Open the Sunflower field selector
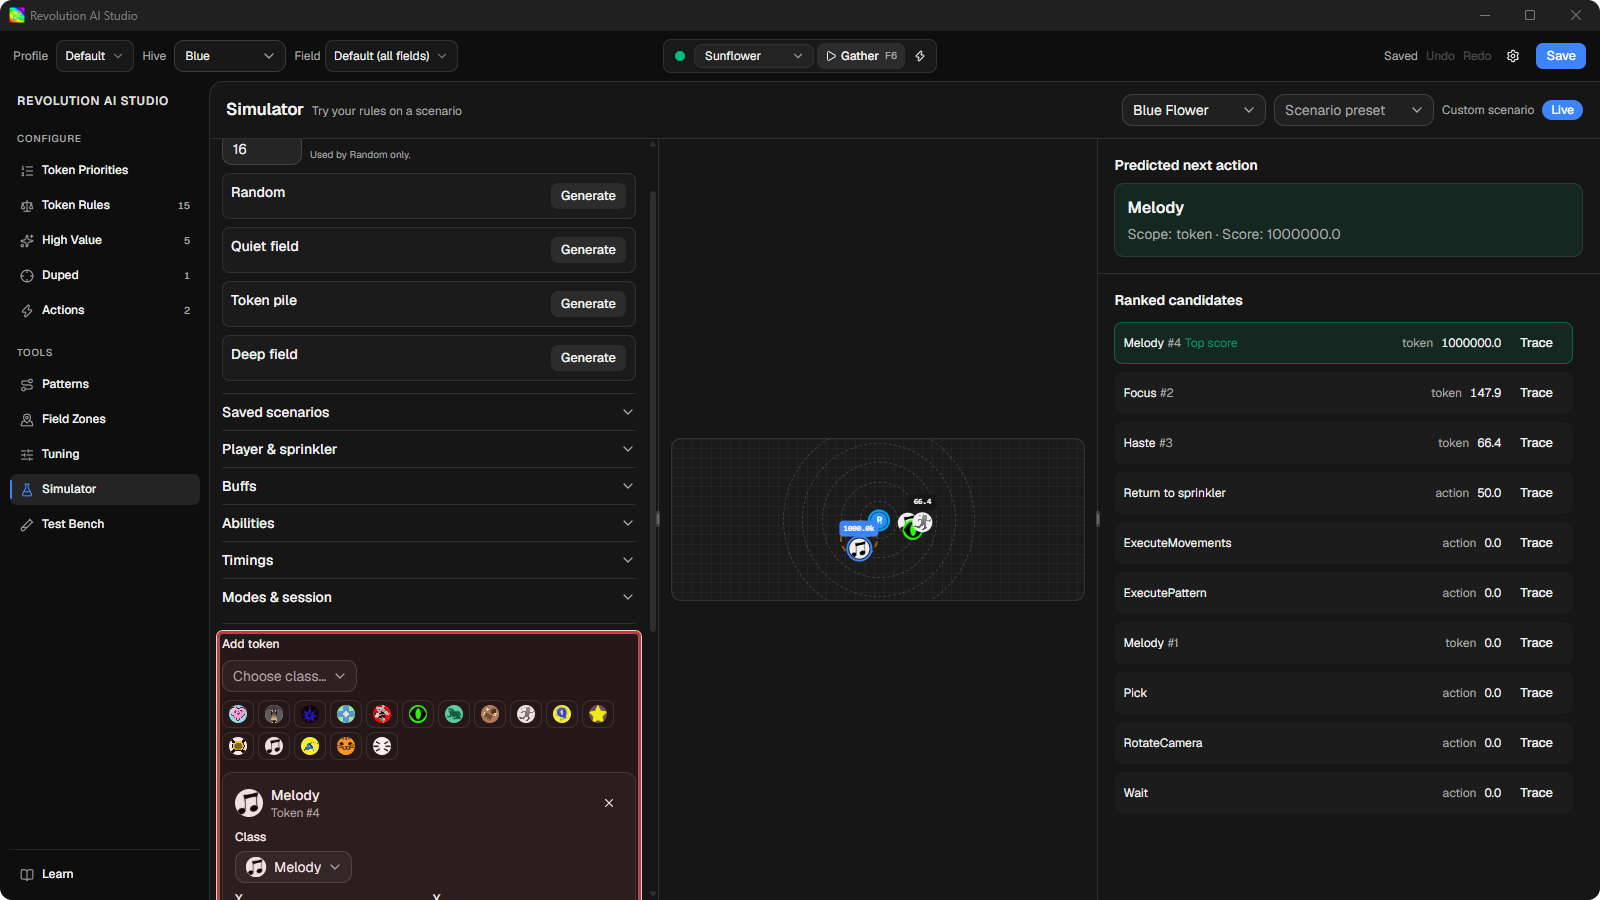Image resolution: width=1600 pixels, height=900 pixels. [x=753, y=56]
